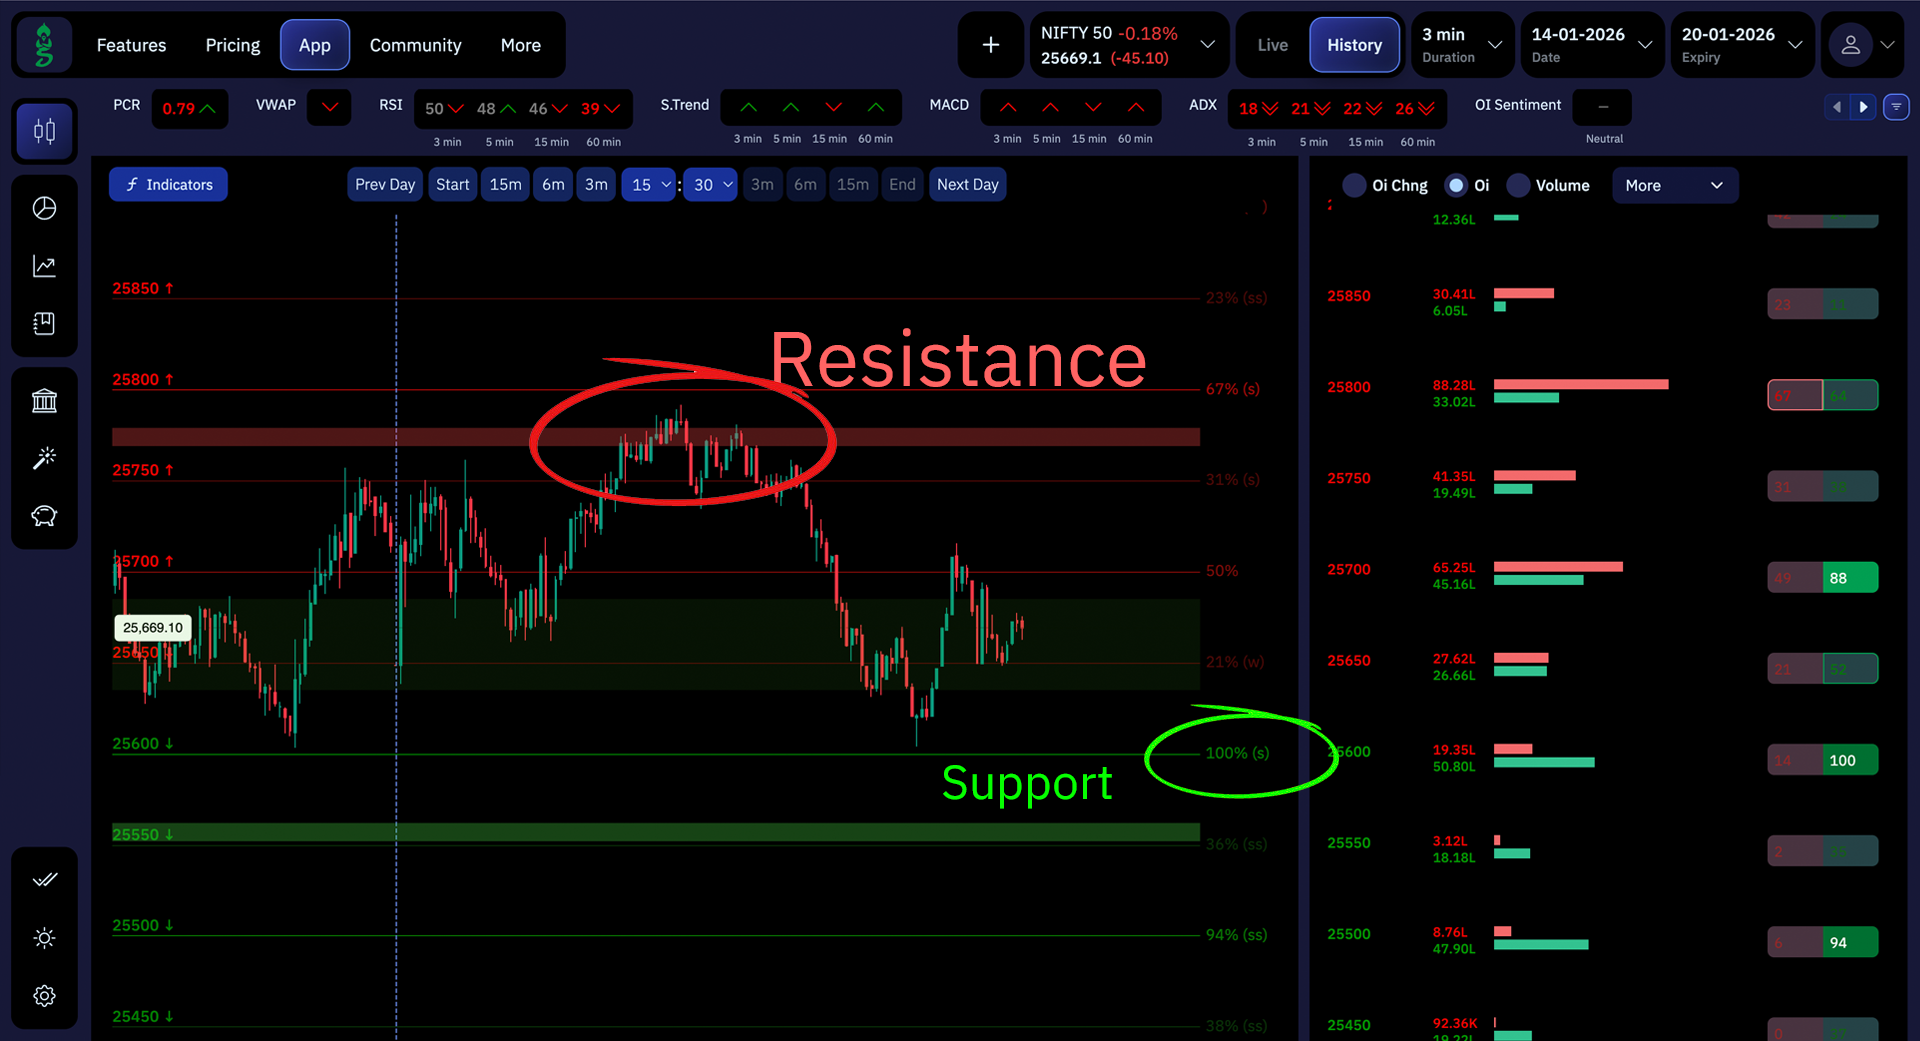Select the Oi radio option
This screenshot has height=1041, width=1920.
(x=1456, y=185)
